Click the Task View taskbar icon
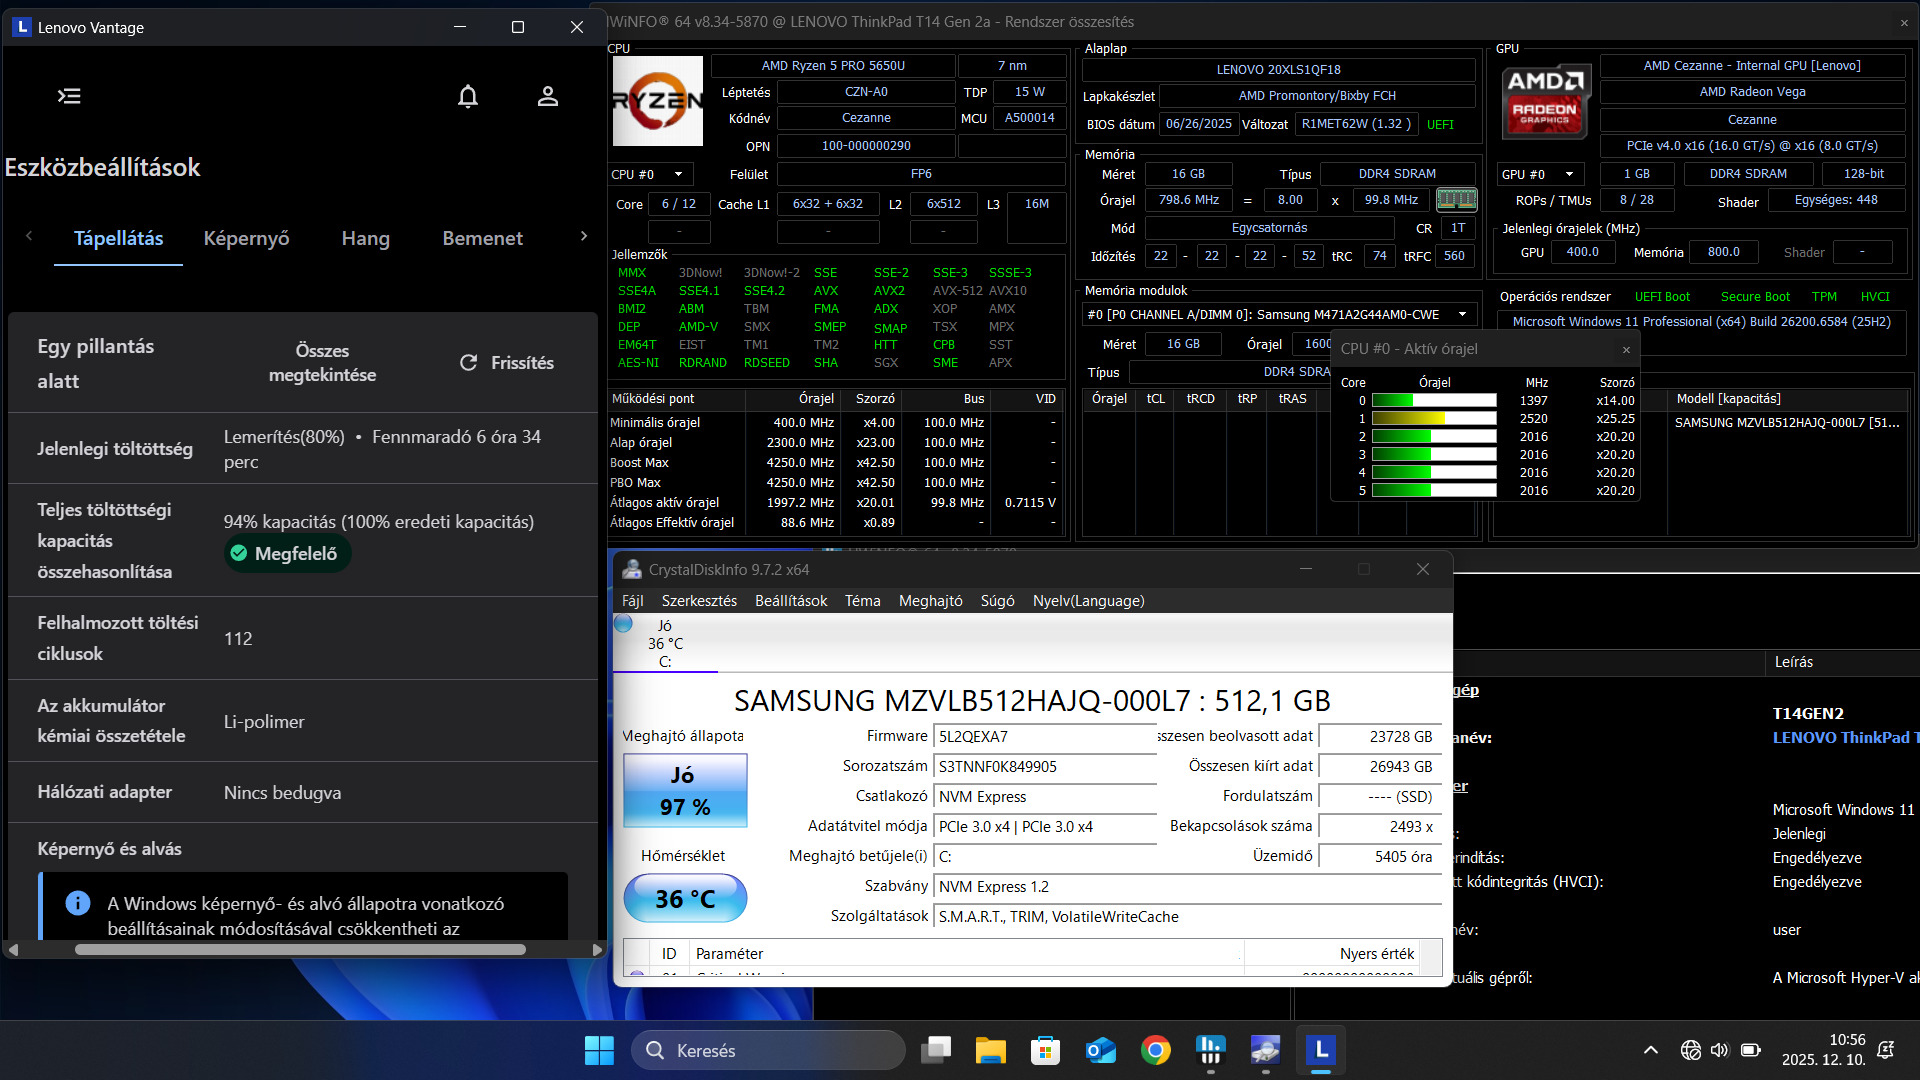This screenshot has width=1920, height=1080. pos(936,1050)
